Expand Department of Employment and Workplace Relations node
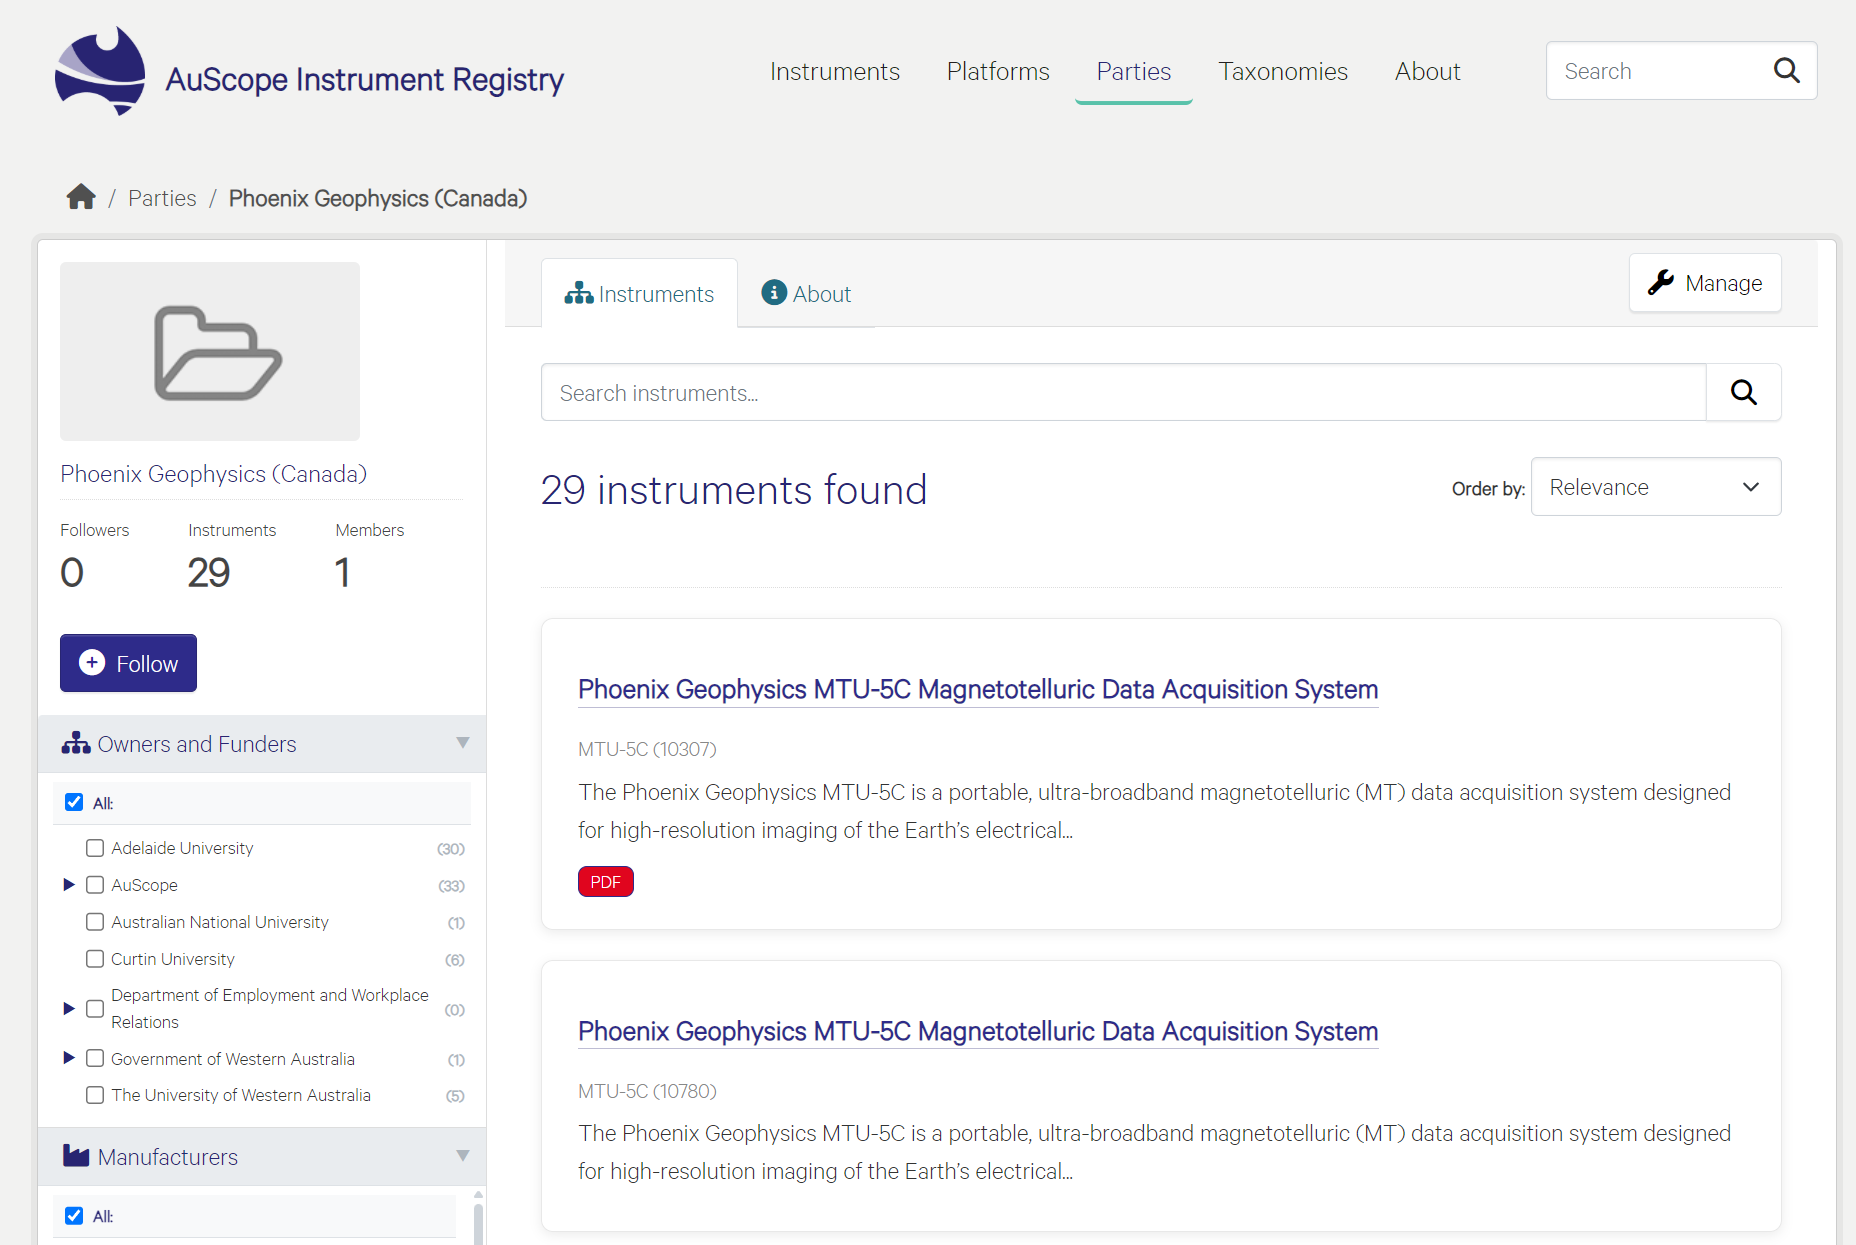 [x=69, y=1008]
